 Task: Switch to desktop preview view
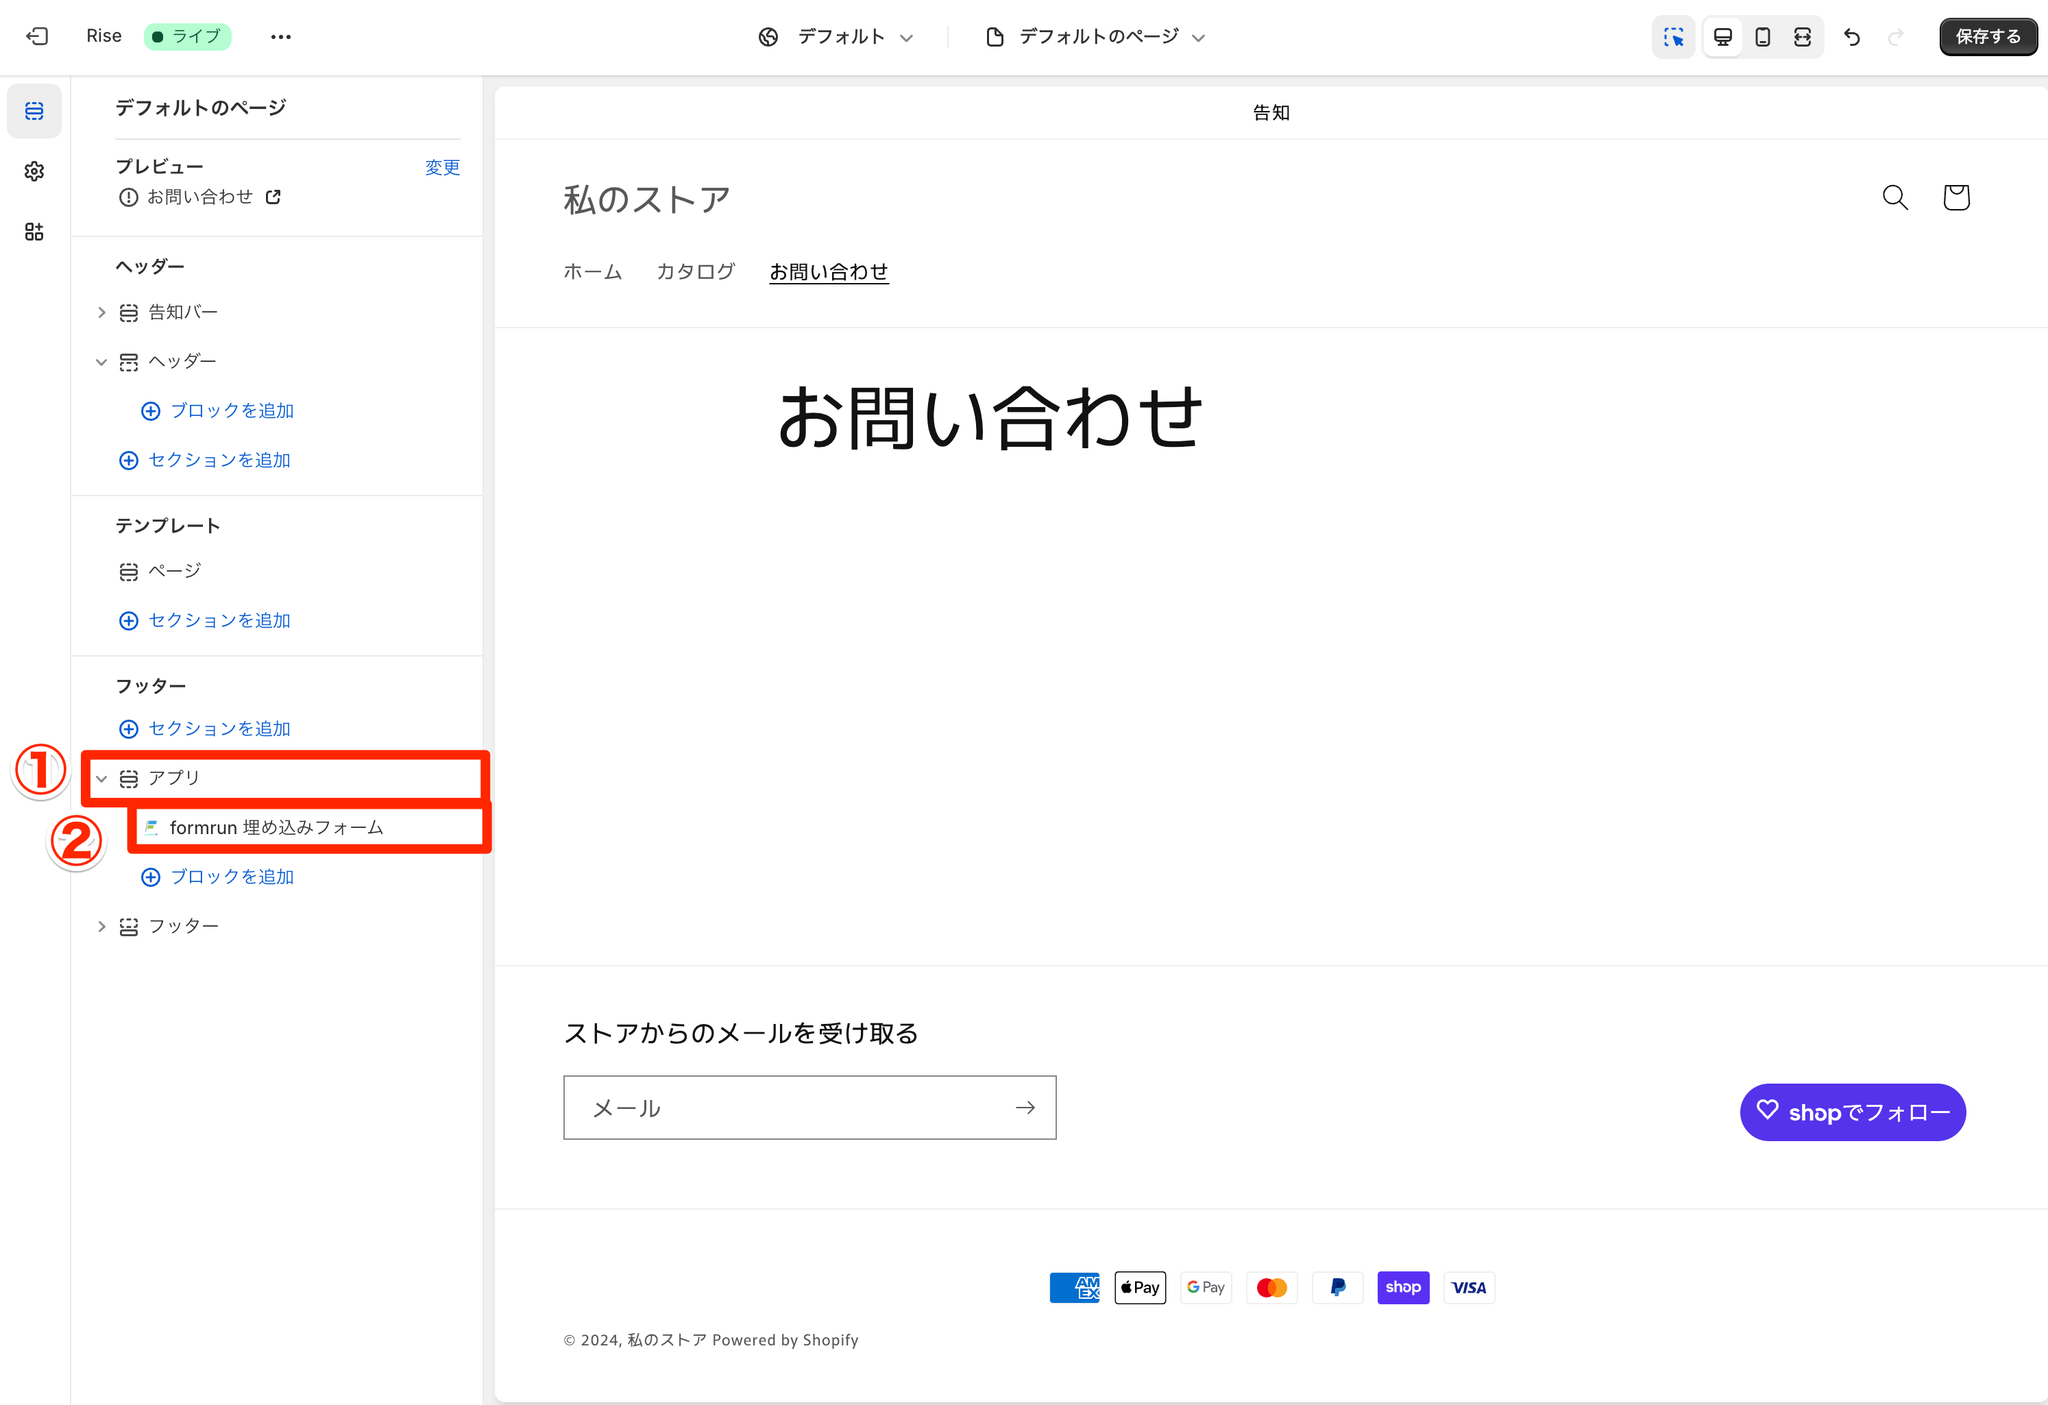pyautogui.click(x=1723, y=37)
